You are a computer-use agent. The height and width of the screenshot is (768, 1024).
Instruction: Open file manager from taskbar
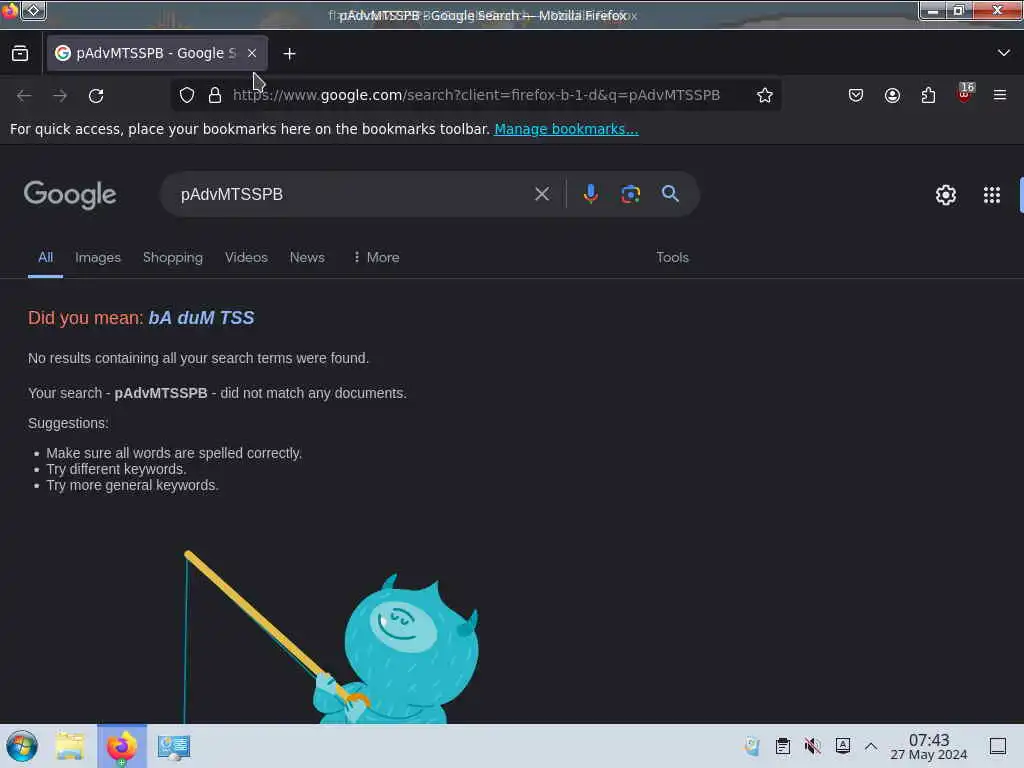[x=70, y=746]
